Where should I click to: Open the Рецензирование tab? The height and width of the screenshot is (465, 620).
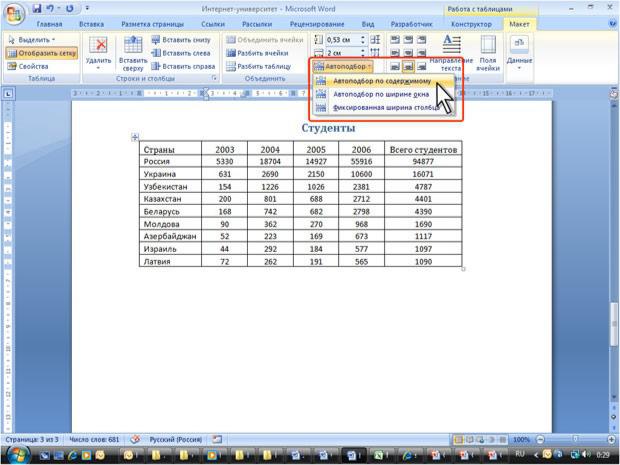pos(317,24)
